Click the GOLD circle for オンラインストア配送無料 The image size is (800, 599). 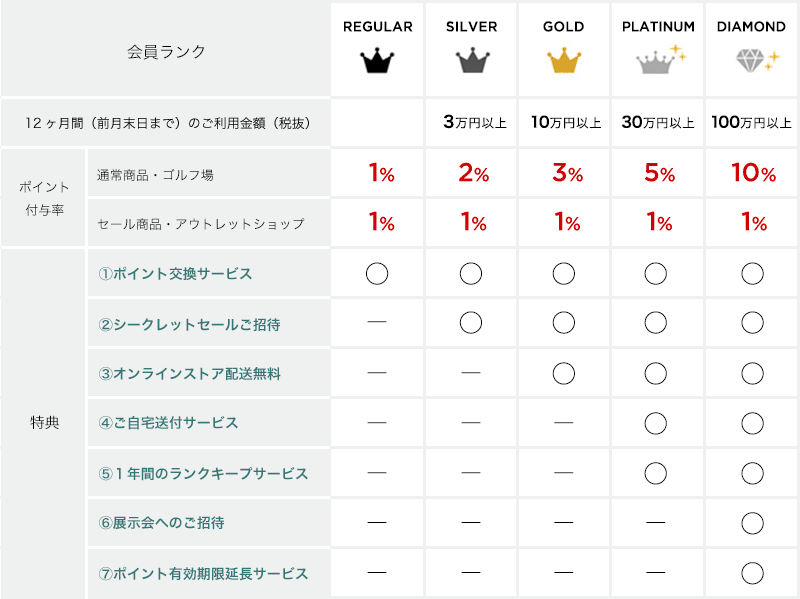(x=564, y=373)
